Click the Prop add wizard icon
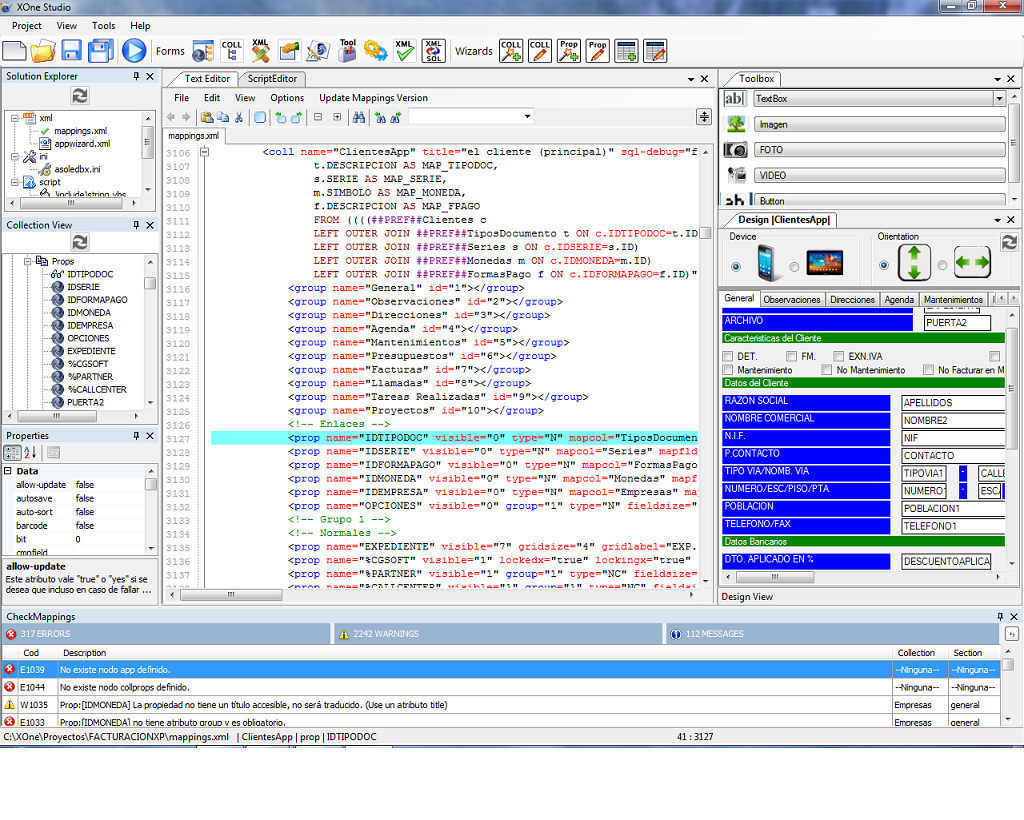 click(569, 51)
